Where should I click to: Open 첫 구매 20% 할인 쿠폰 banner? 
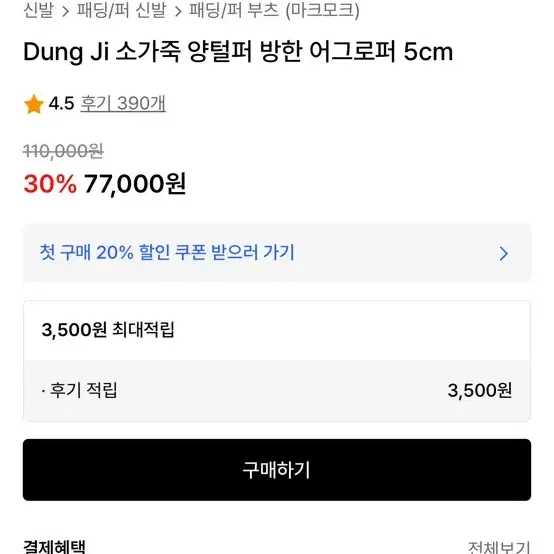click(x=277, y=253)
